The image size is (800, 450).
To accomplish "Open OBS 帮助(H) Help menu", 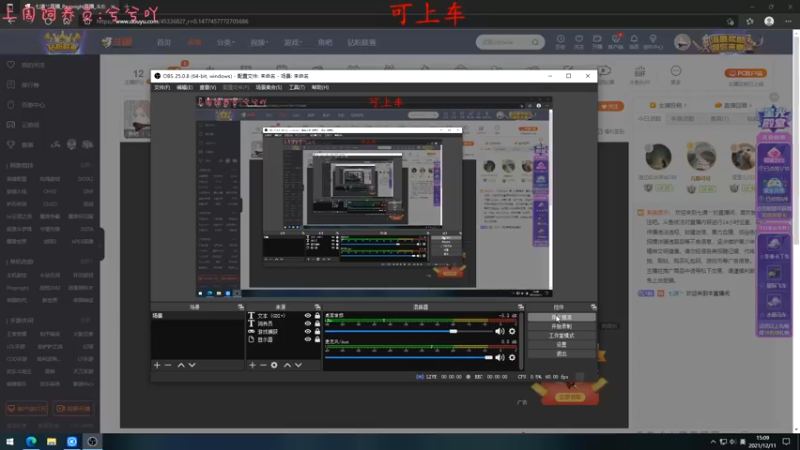I will point(320,87).
